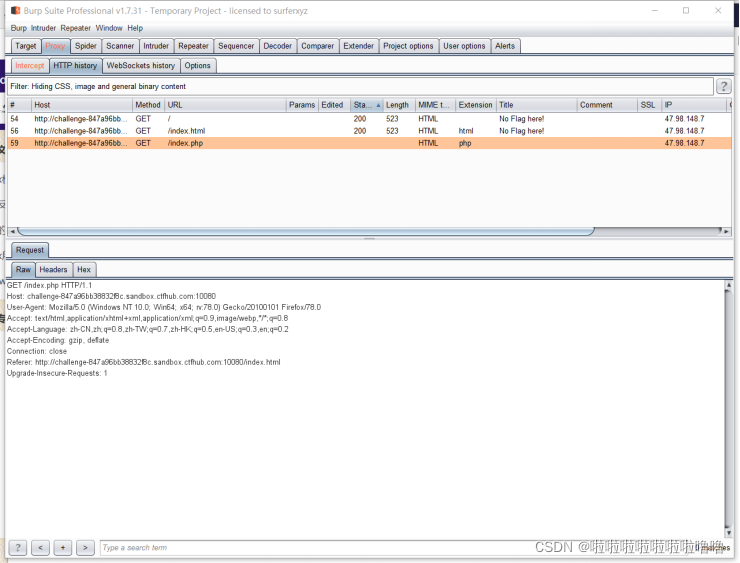Image resolution: width=740 pixels, height=563 pixels.
Task: Select highlighted row 59 for /index.php
Action: pyautogui.click(x=369, y=143)
